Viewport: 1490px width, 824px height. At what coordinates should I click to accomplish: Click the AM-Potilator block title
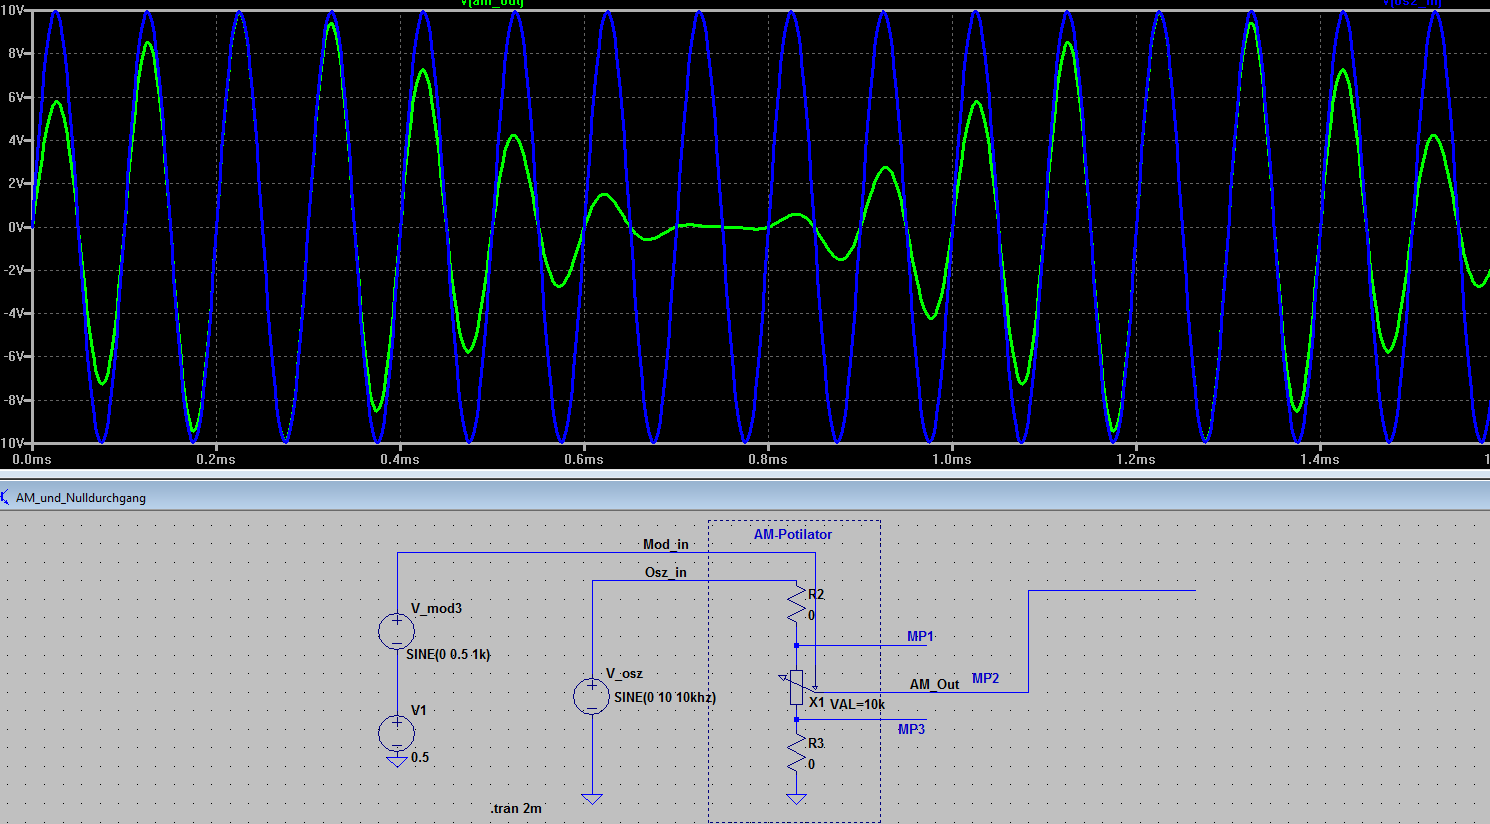click(x=793, y=534)
